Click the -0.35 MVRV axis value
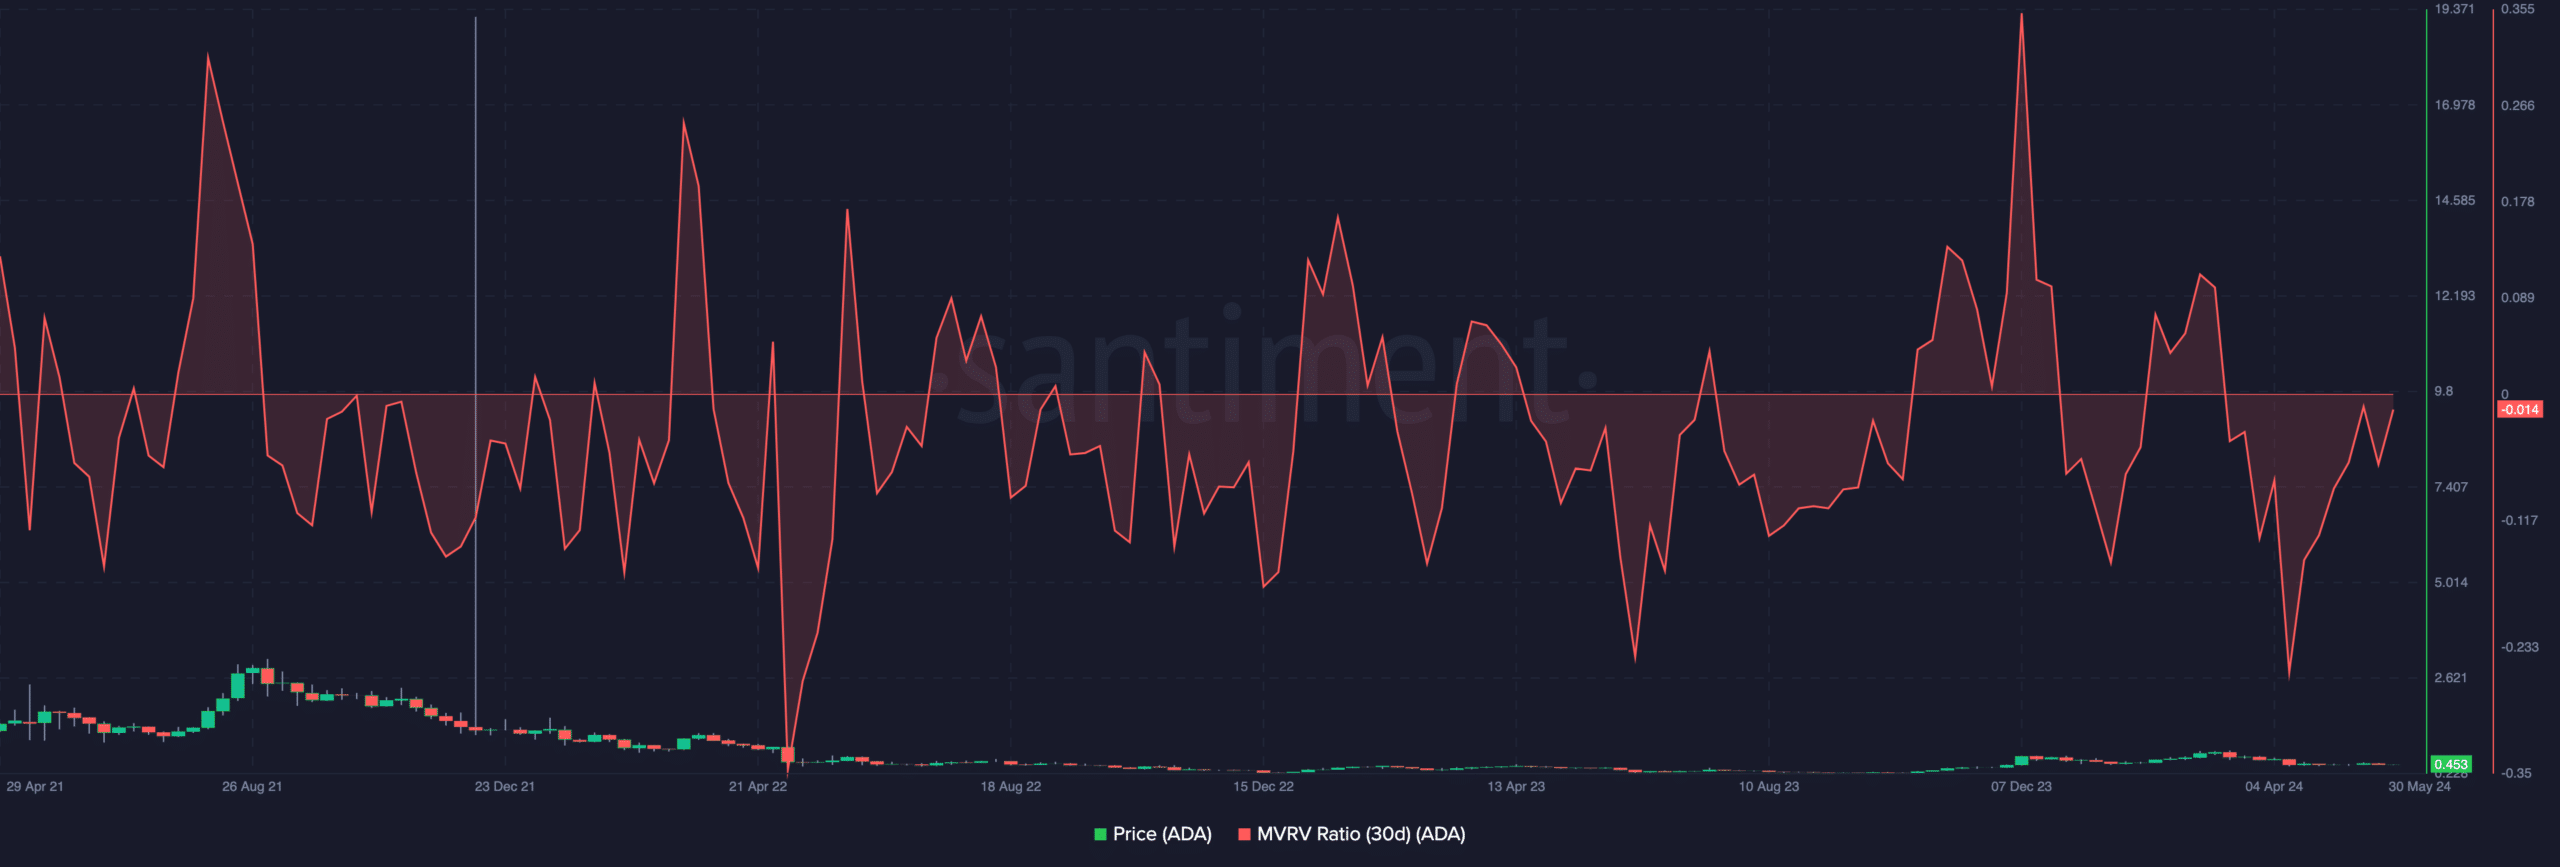Viewport: 2560px width, 867px height. point(2517,774)
